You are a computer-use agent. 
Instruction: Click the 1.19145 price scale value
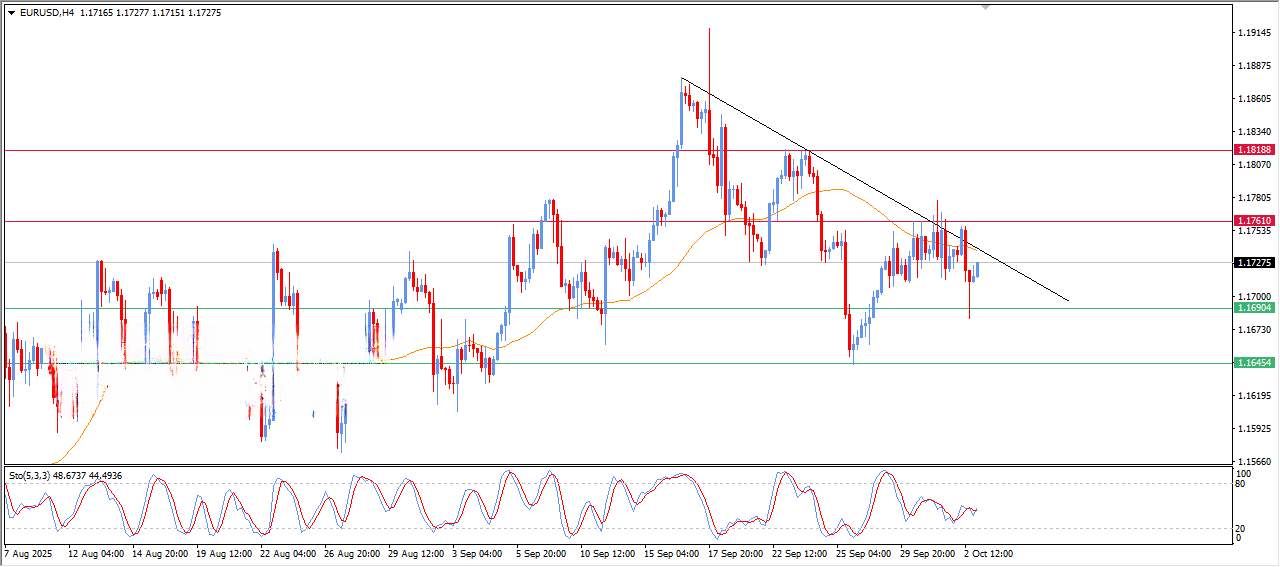(1254, 33)
